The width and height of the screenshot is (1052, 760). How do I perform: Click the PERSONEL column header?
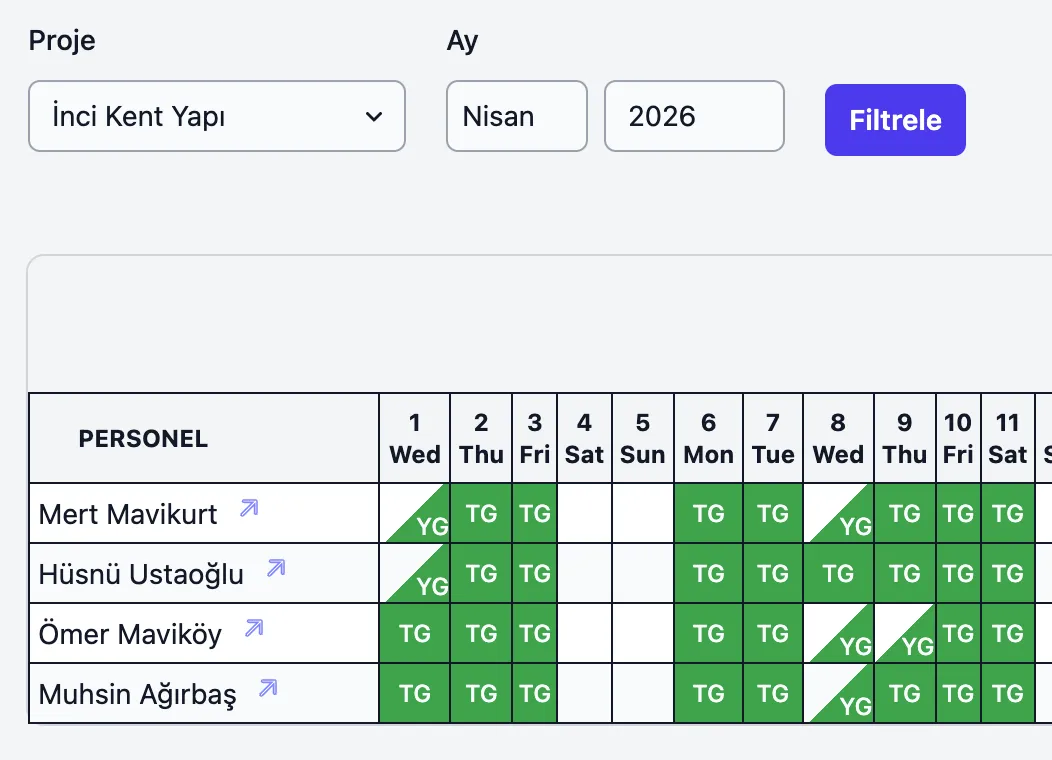coord(204,438)
